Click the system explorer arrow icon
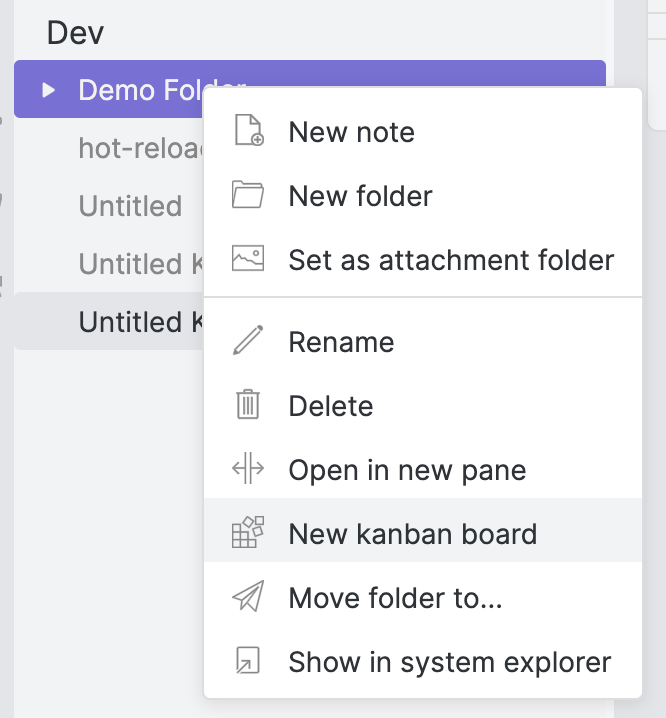The width and height of the screenshot is (666, 718). [x=247, y=661]
